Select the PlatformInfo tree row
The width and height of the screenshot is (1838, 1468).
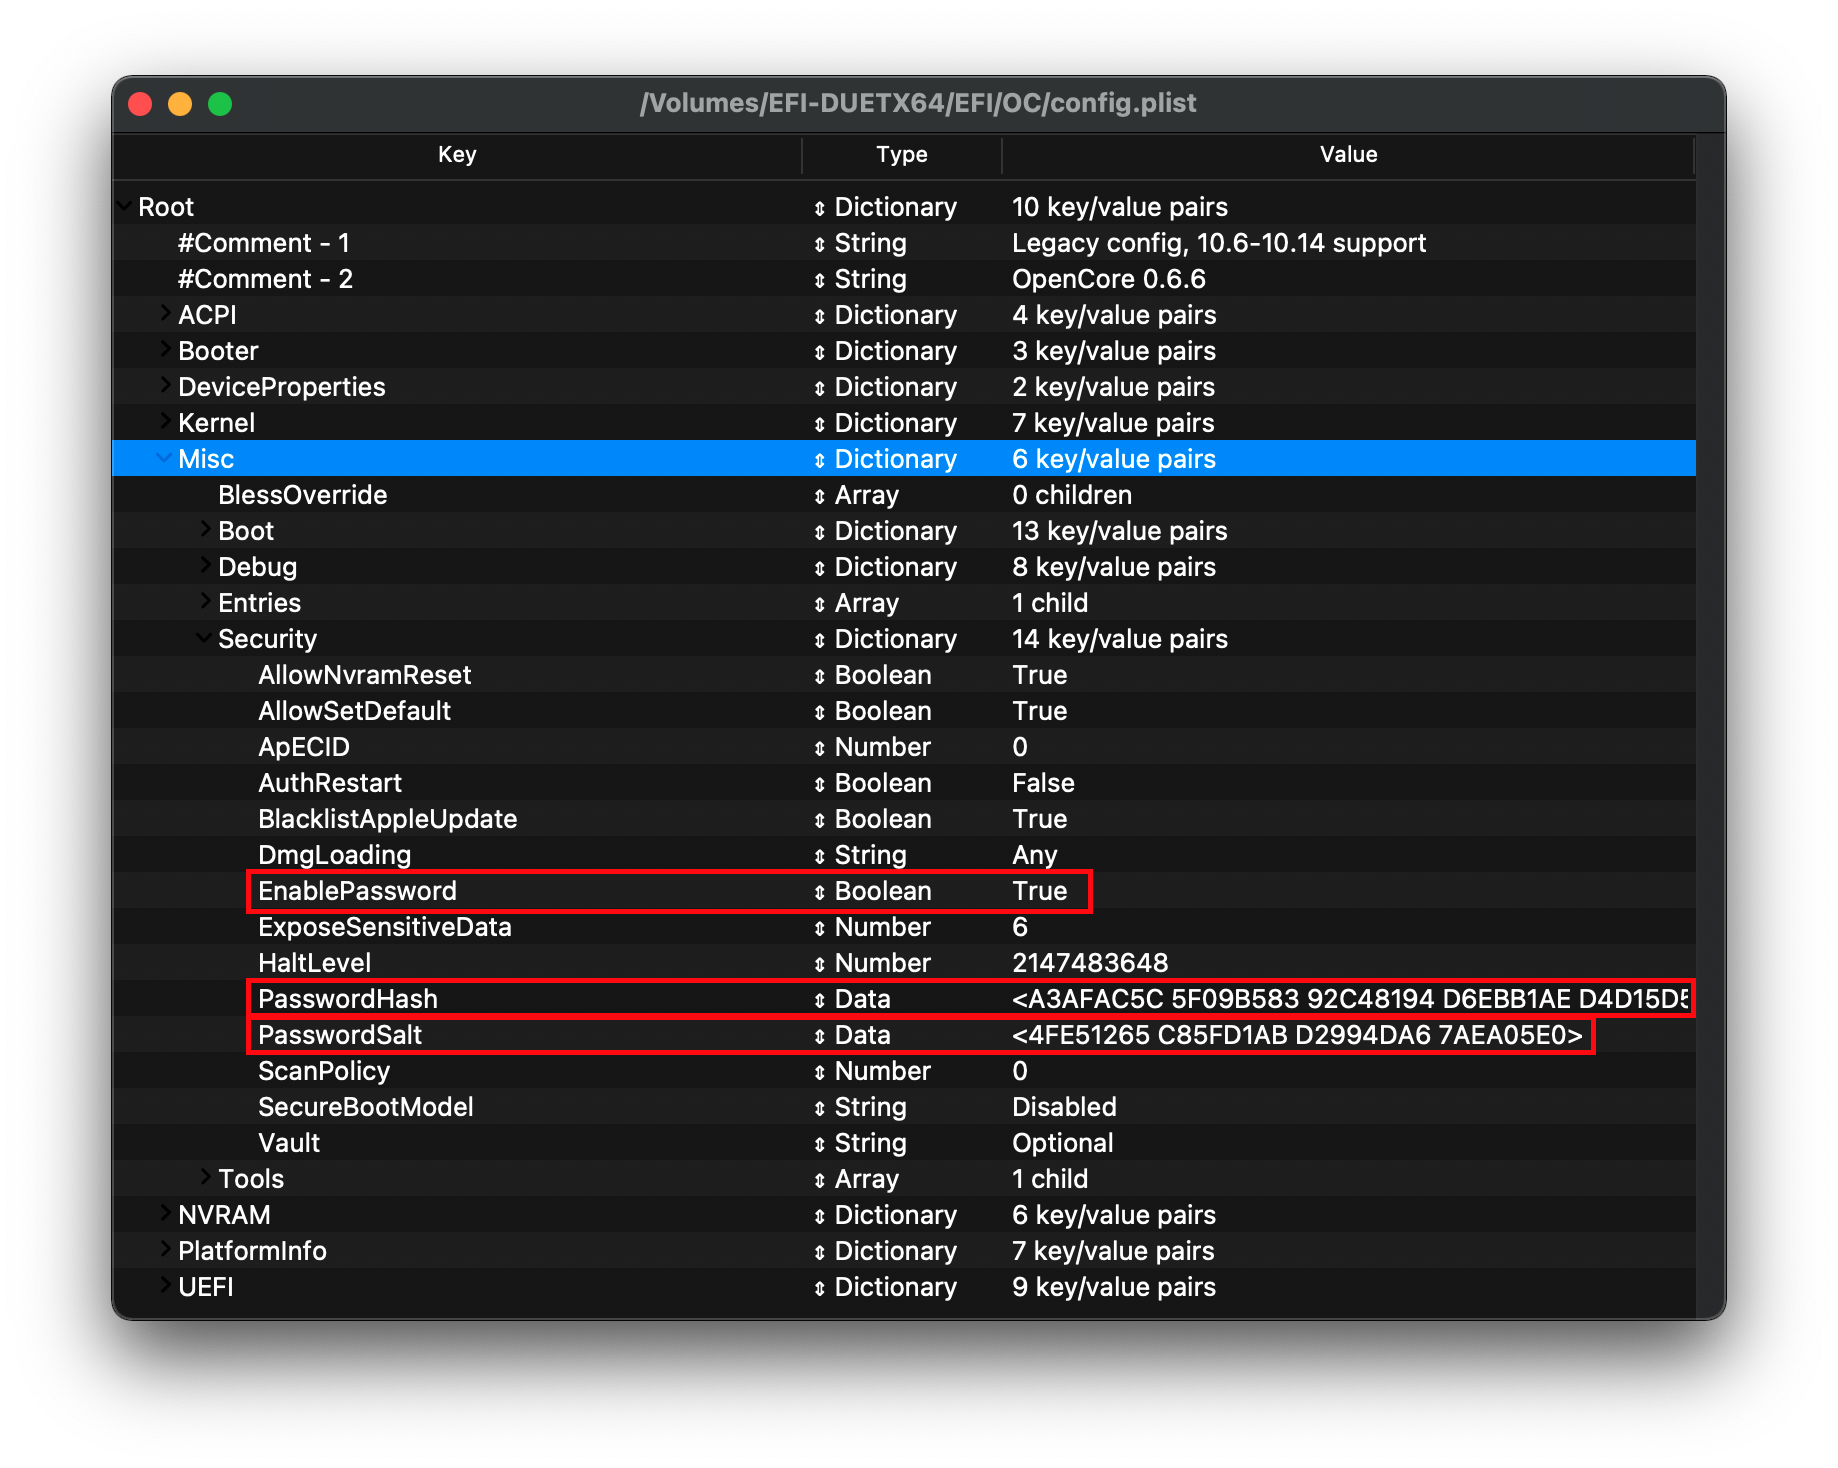[252, 1251]
